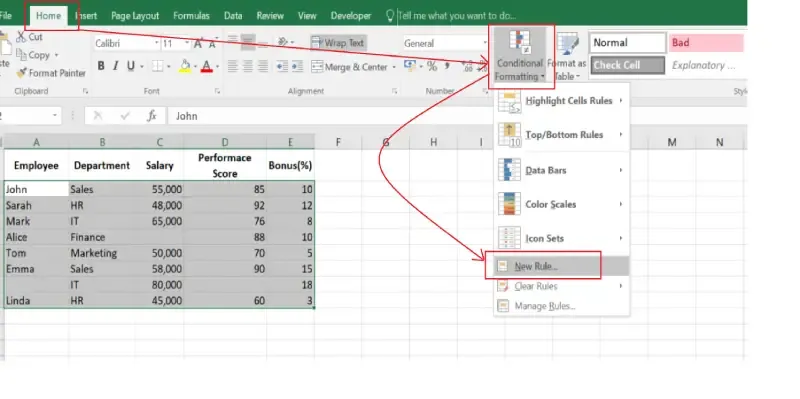Open the Font name Calibri dropdown

[157, 44]
